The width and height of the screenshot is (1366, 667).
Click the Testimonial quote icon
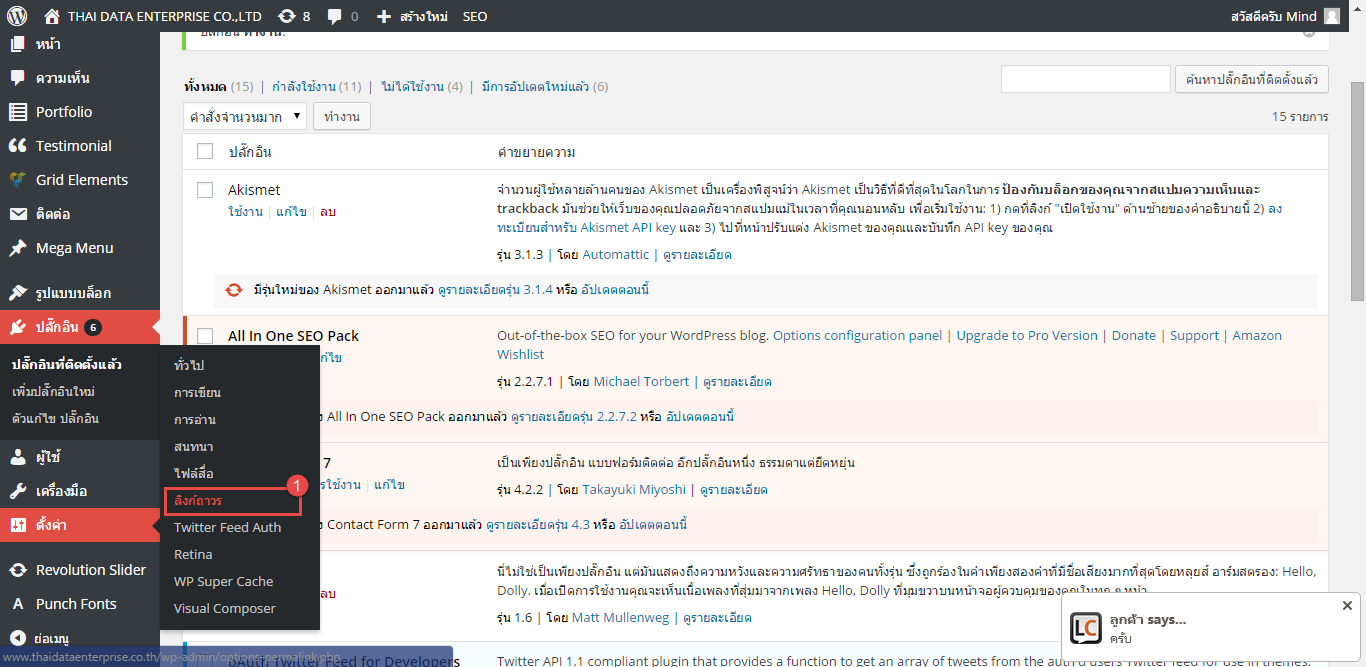17,146
